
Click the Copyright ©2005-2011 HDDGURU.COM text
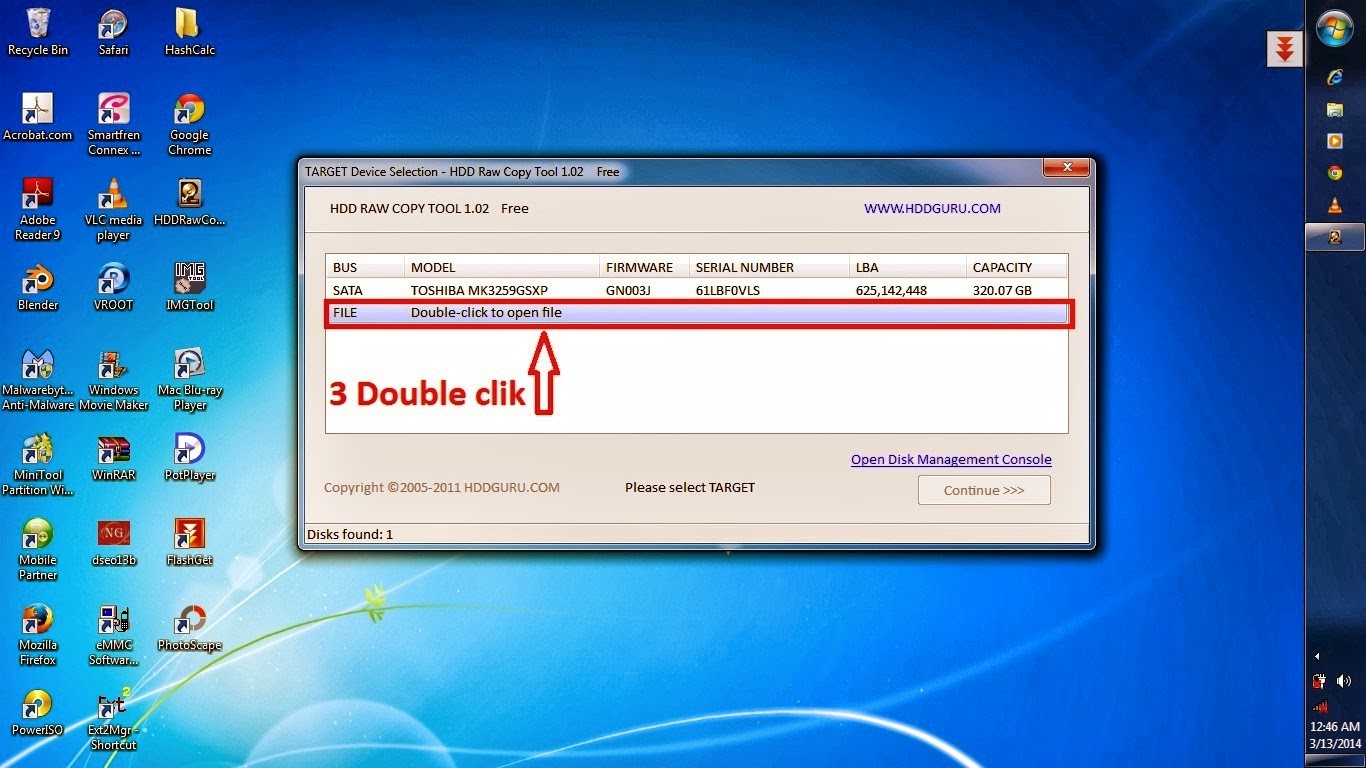[442, 488]
